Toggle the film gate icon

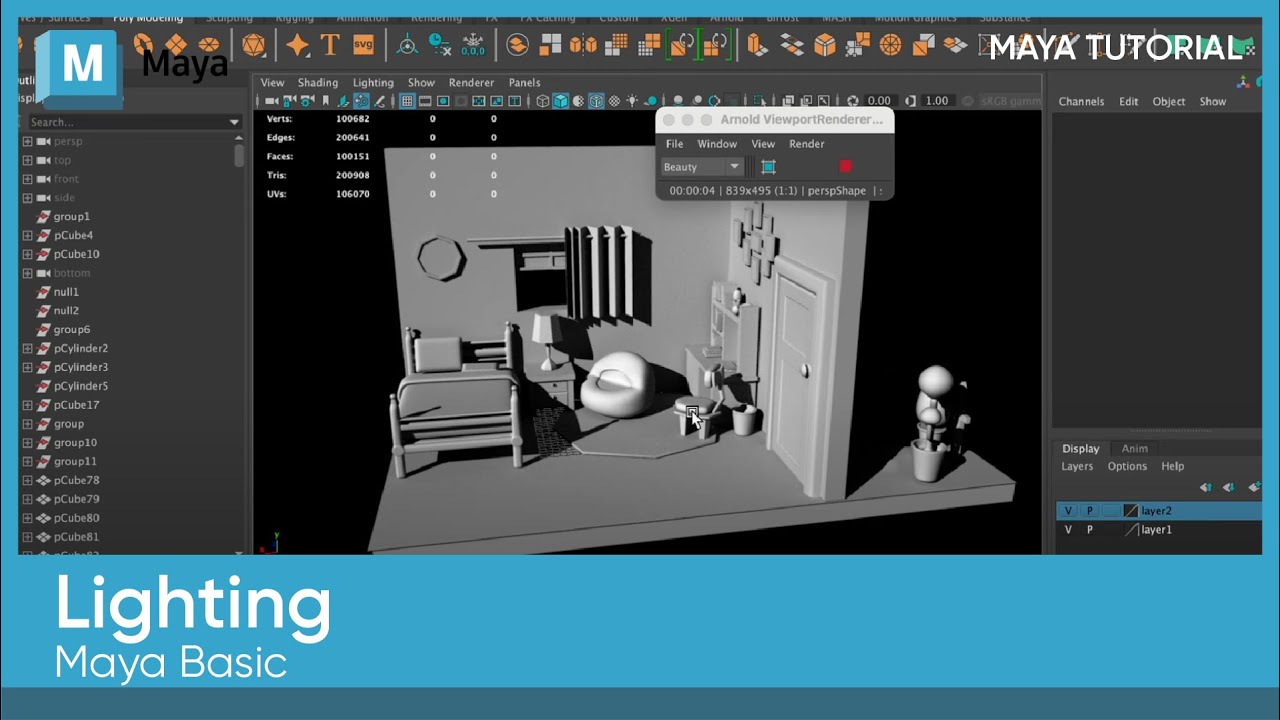click(425, 101)
